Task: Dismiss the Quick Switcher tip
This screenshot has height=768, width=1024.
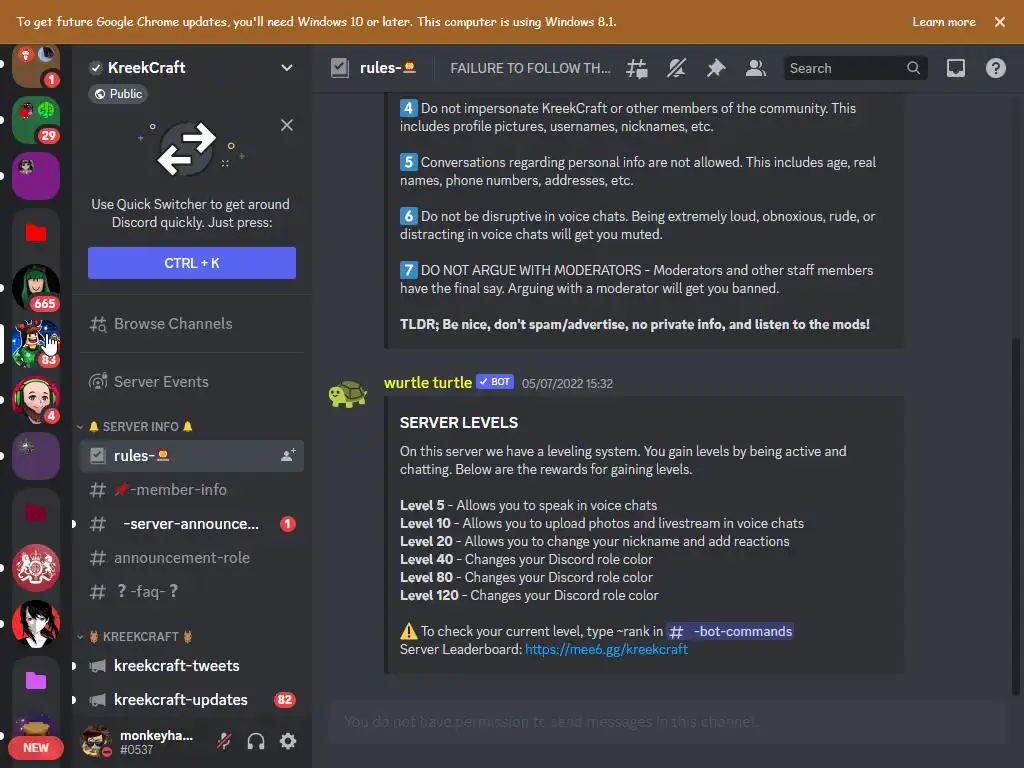Action: (x=287, y=125)
